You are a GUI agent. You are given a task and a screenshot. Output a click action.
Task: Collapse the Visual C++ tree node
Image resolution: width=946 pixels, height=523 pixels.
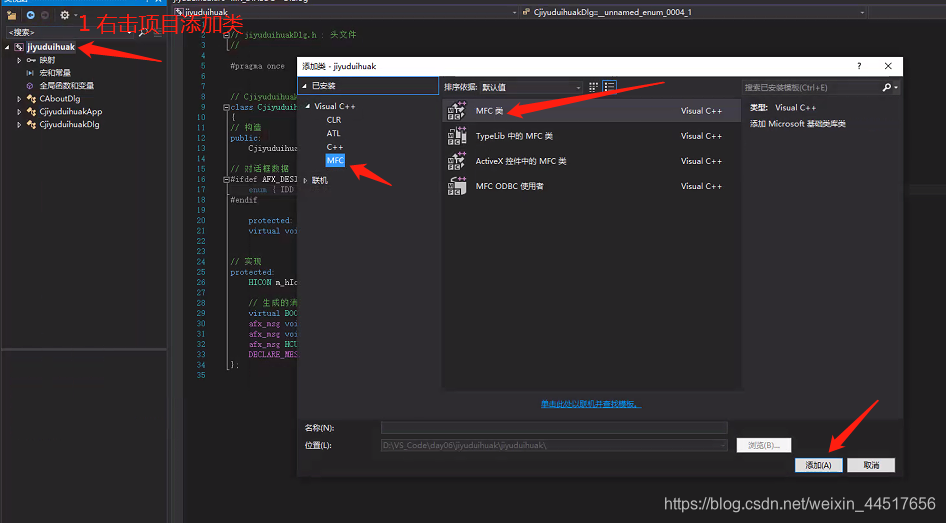308,106
